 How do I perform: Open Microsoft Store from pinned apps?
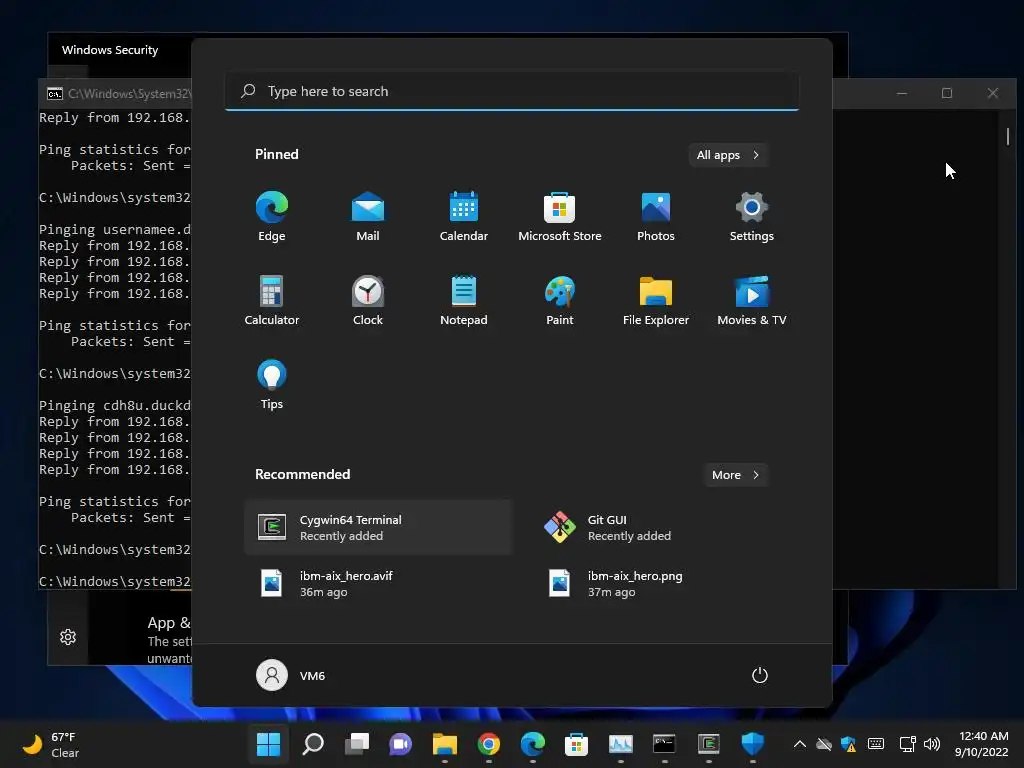pos(560,216)
